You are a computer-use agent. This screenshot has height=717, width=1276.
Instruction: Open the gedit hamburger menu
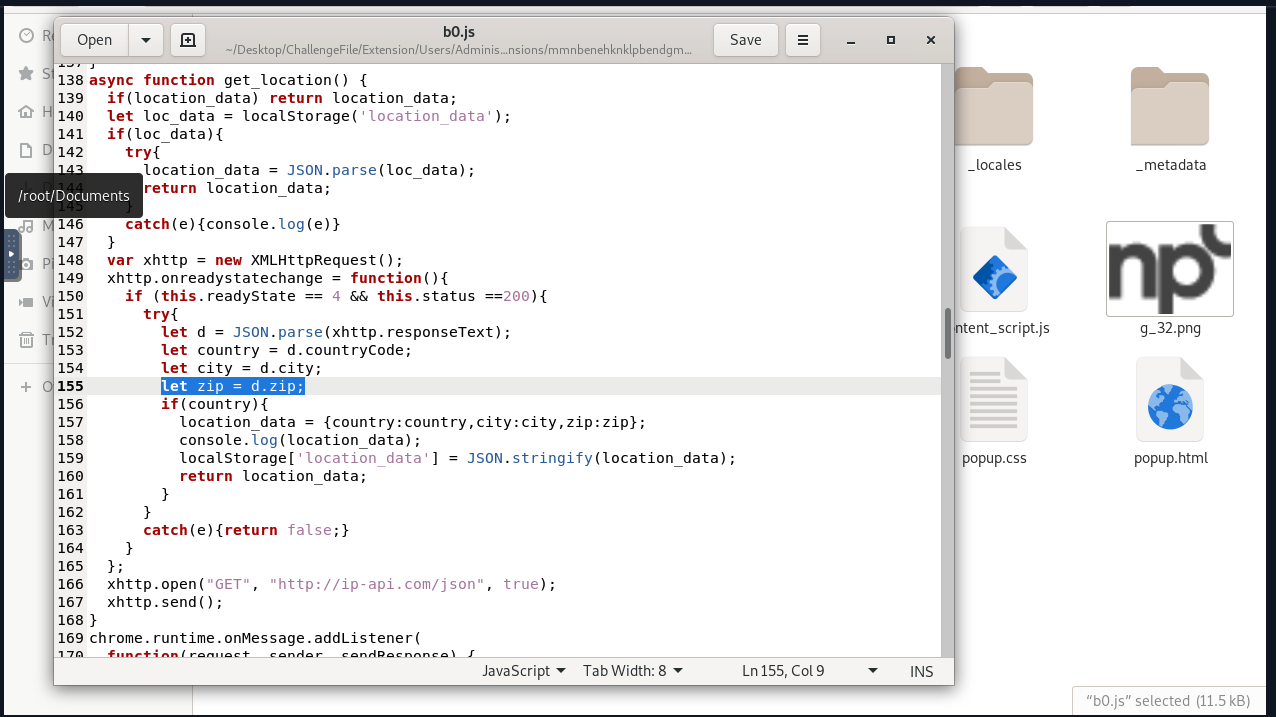[802, 40]
